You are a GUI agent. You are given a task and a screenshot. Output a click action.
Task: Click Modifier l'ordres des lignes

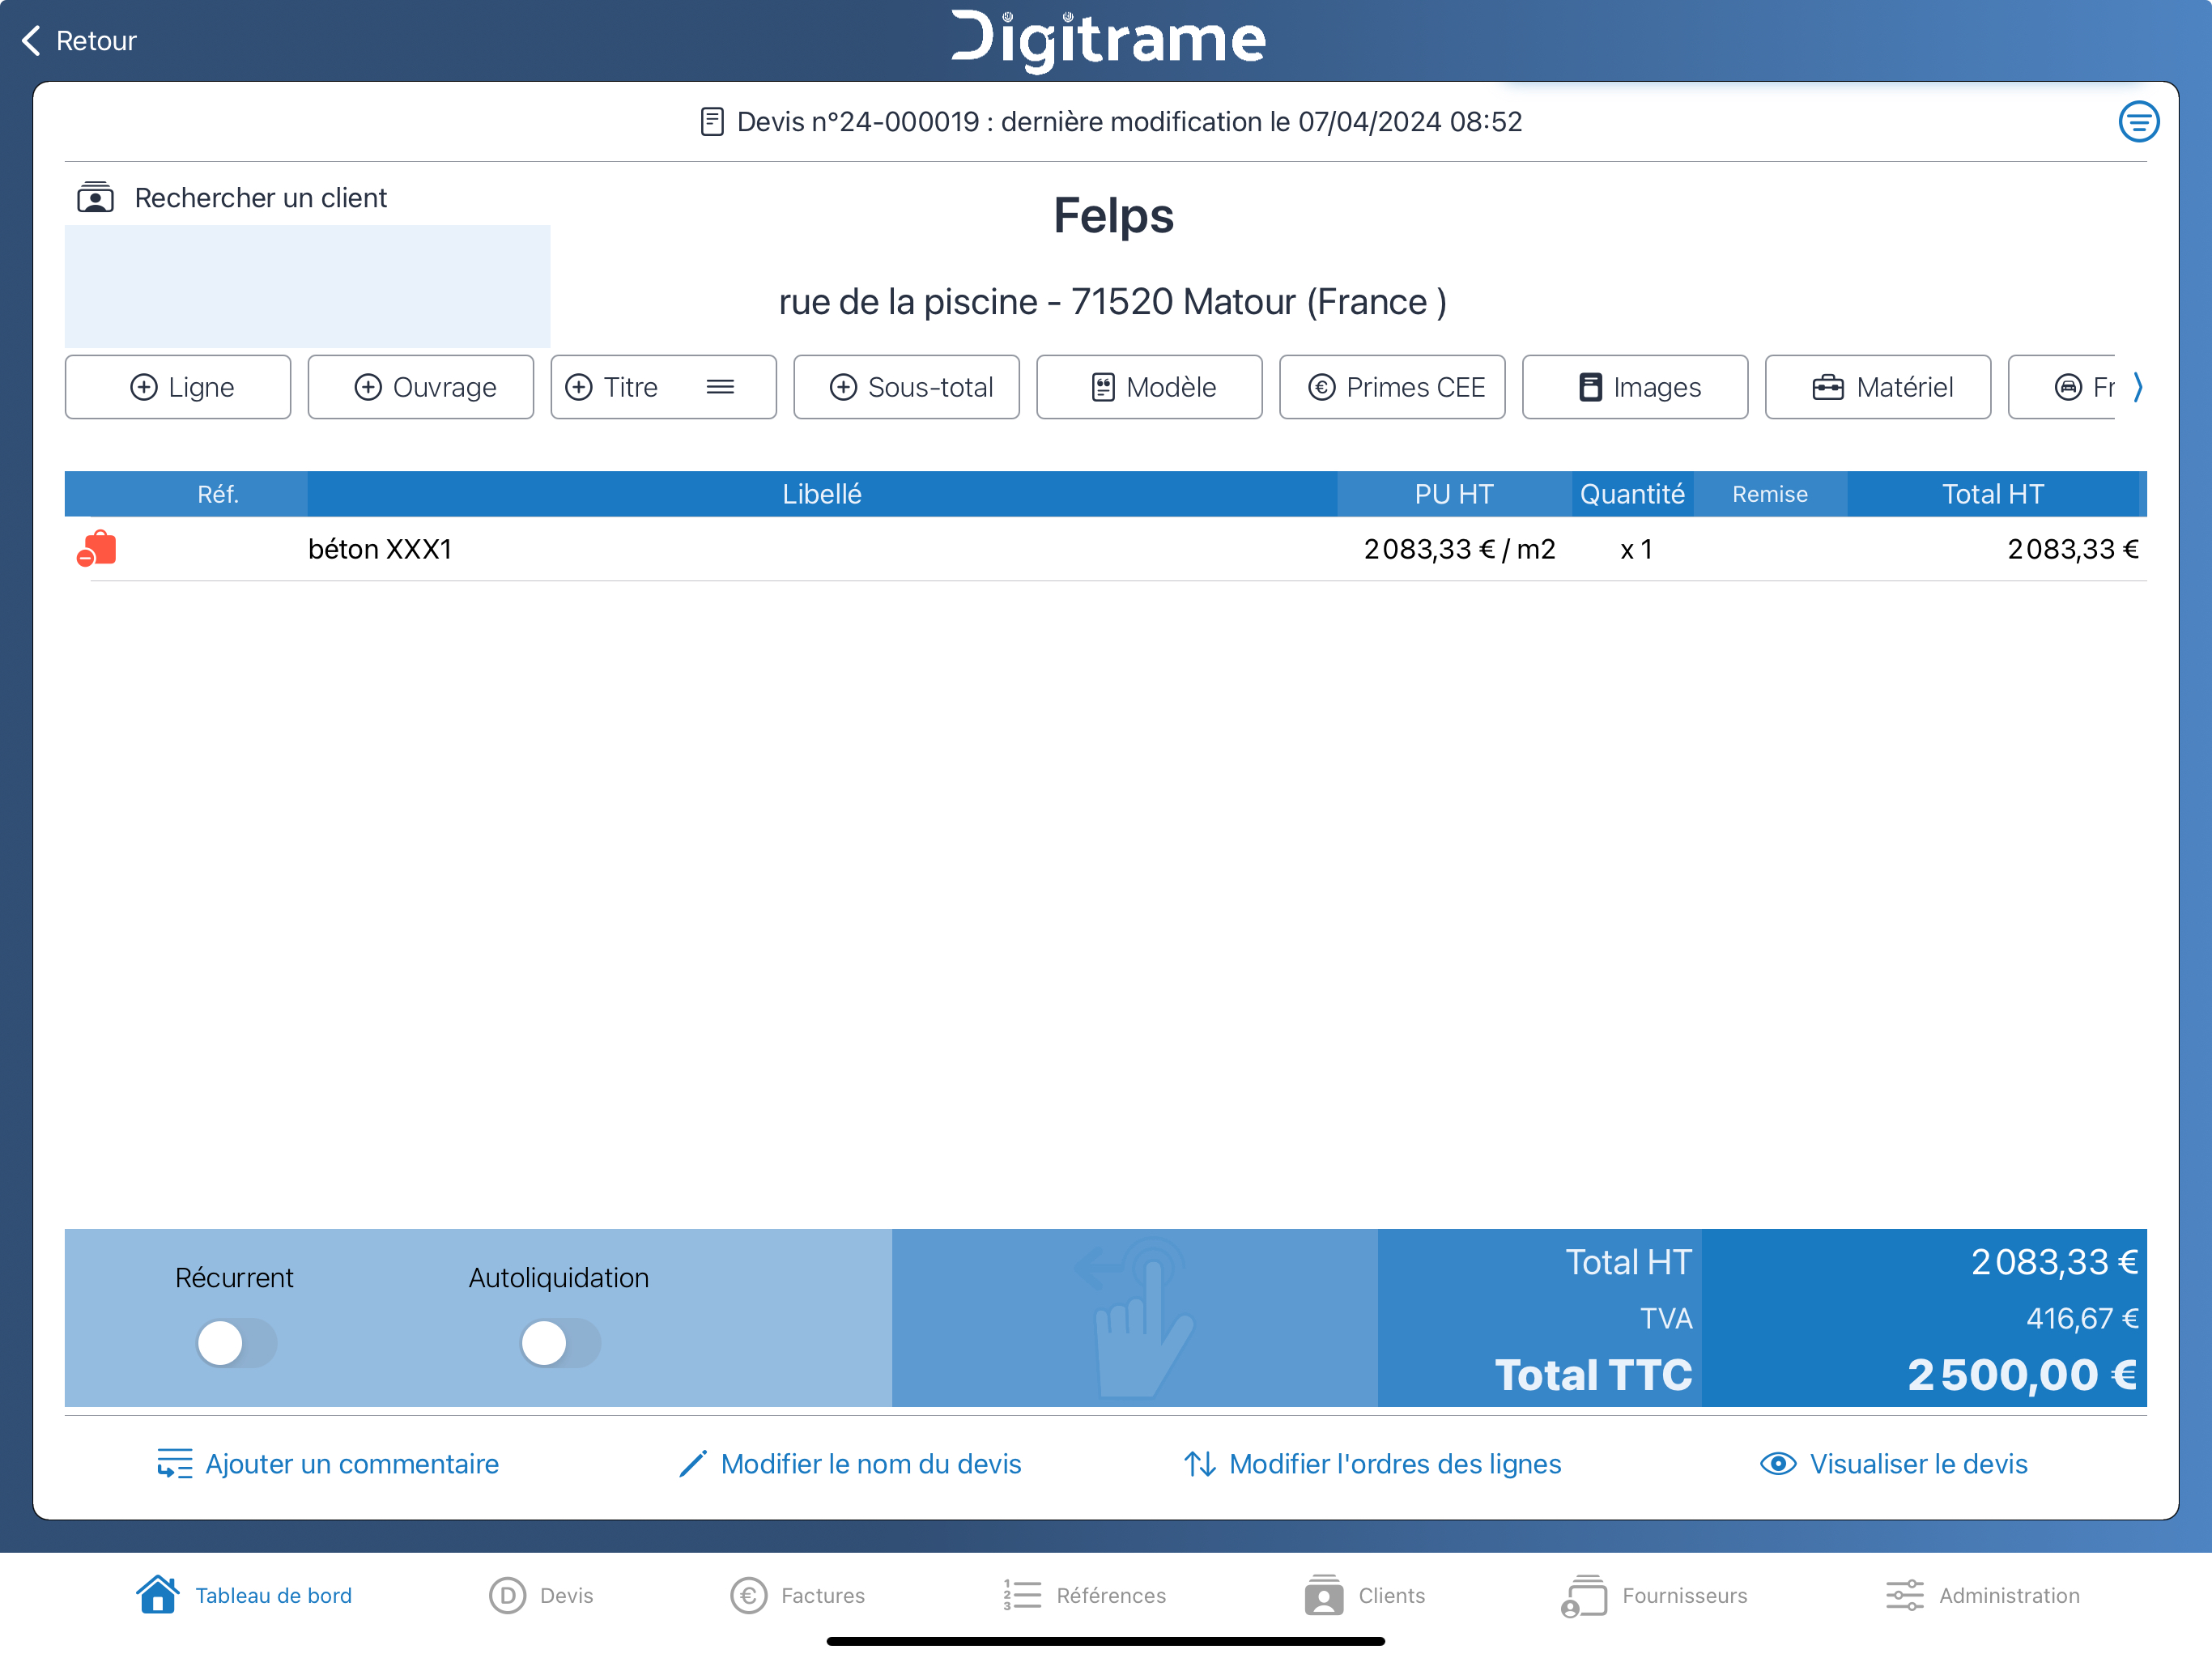[1395, 1464]
